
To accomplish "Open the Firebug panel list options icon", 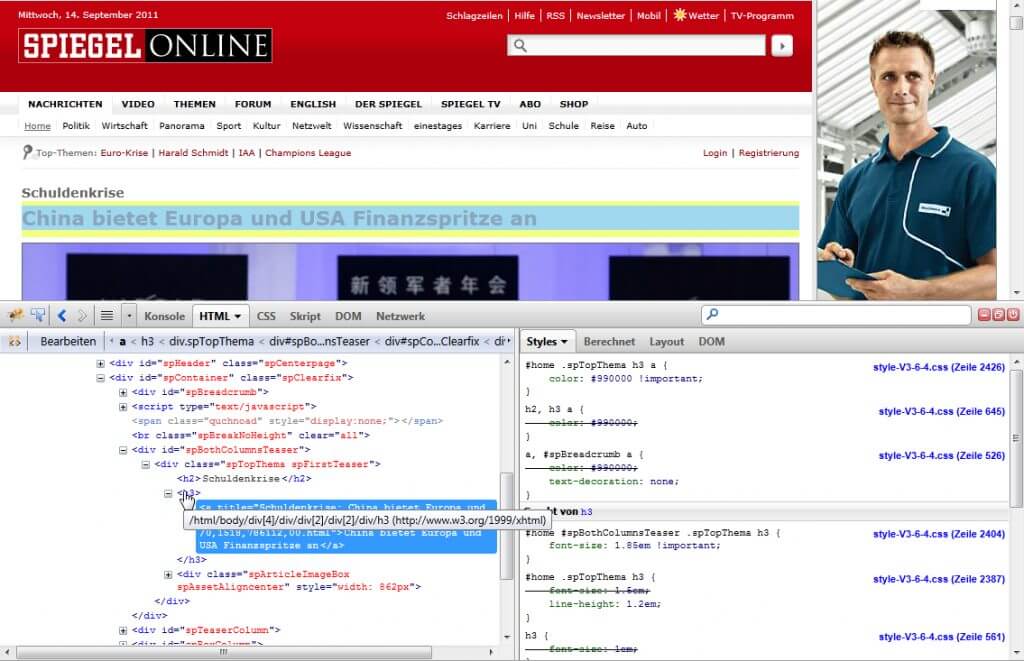I will click(105, 315).
